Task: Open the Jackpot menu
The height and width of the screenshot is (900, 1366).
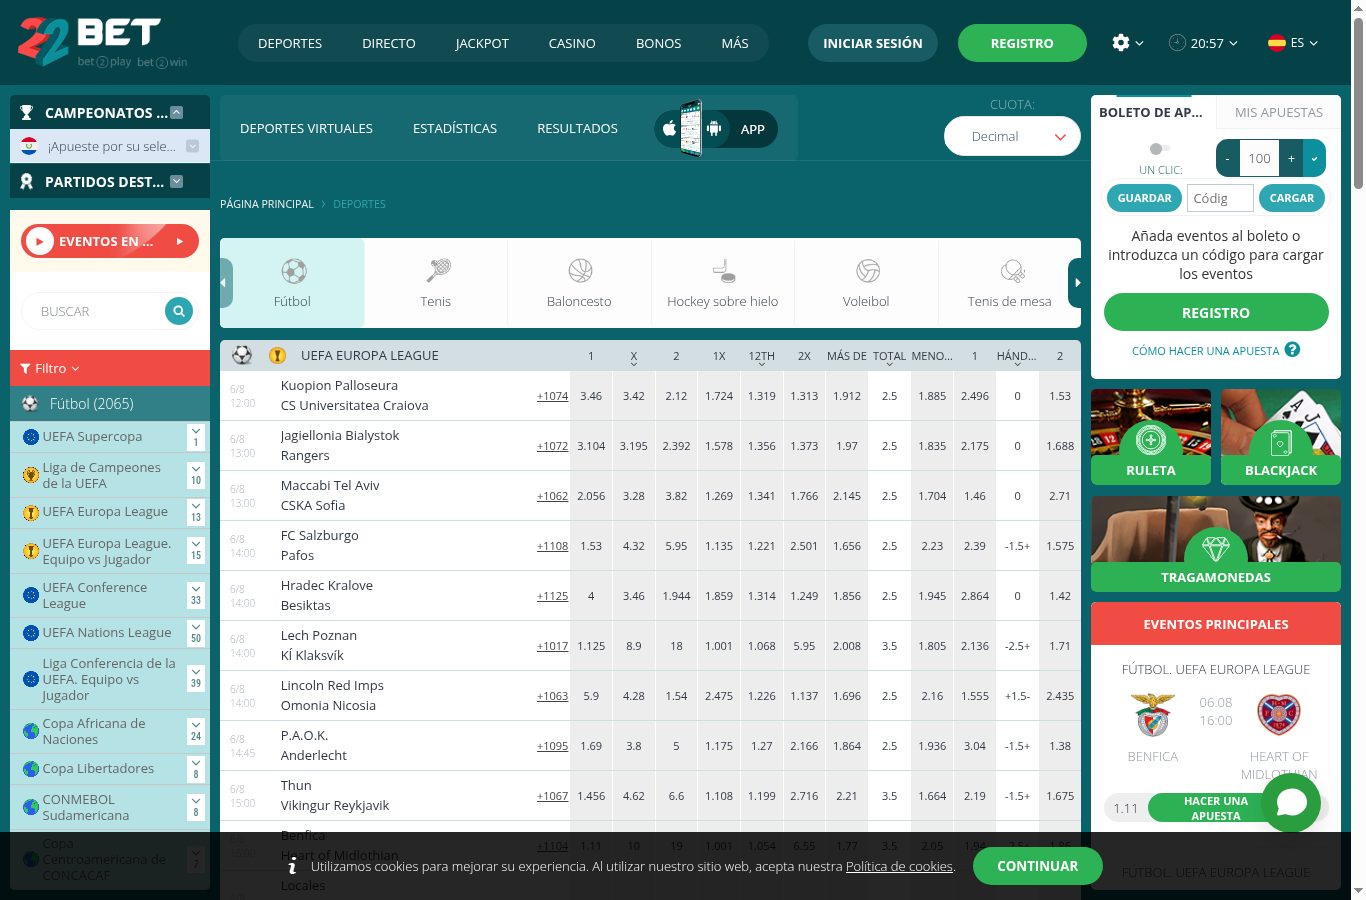Action: [482, 43]
